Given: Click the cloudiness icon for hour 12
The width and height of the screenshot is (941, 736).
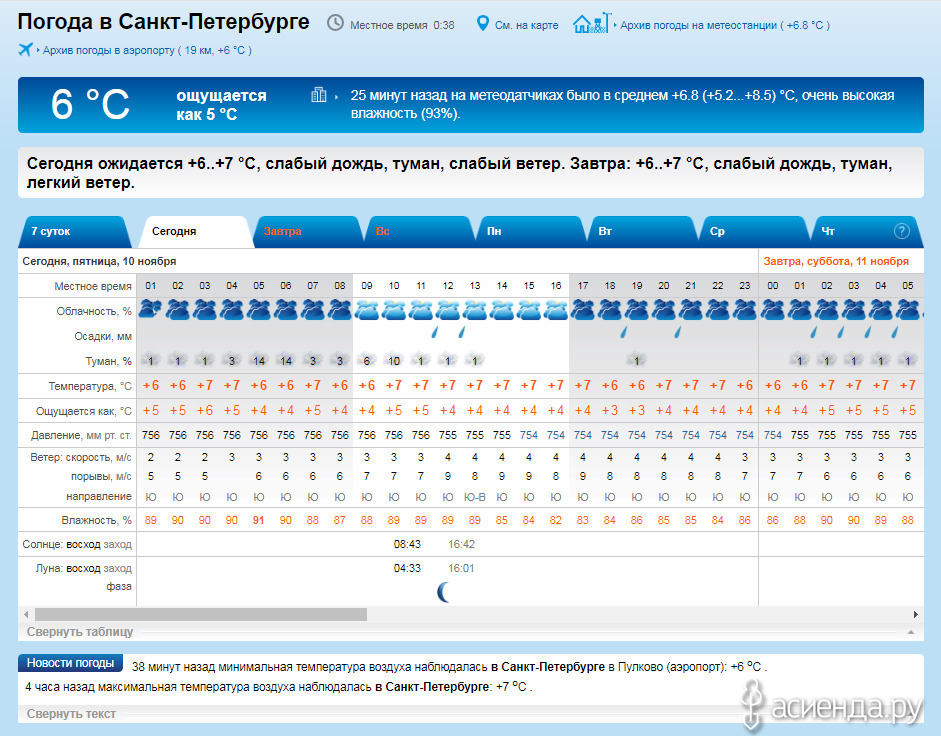Looking at the screenshot, I should 448,310.
